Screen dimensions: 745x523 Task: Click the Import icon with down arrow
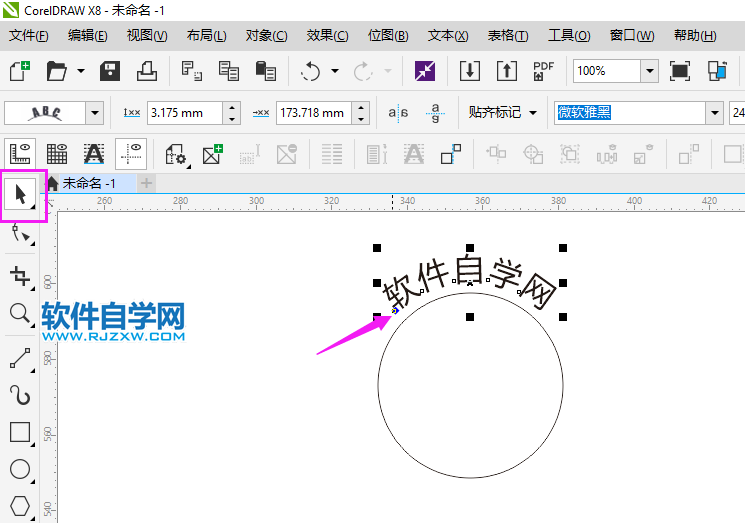[469, 71]
